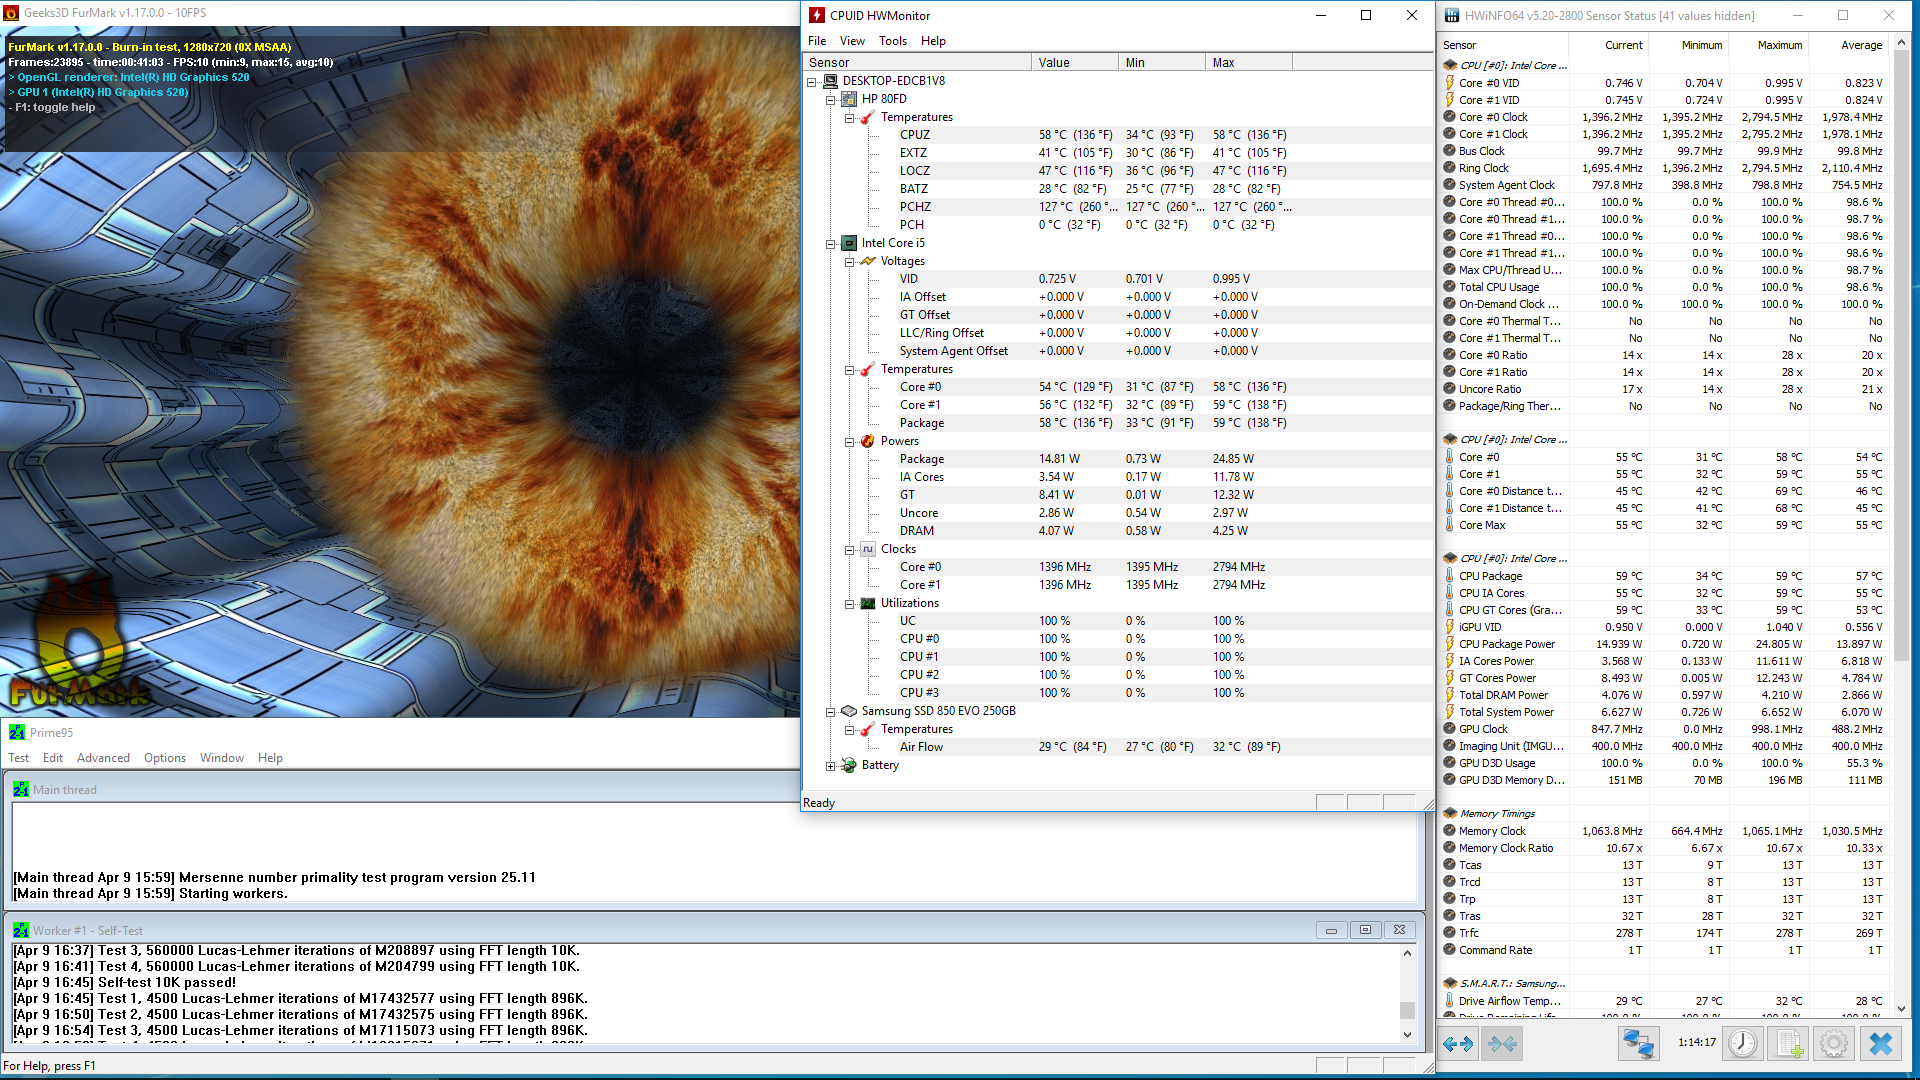
Task: Click Prime95 Main thread window icon
Action: click(x=21, y=790)
